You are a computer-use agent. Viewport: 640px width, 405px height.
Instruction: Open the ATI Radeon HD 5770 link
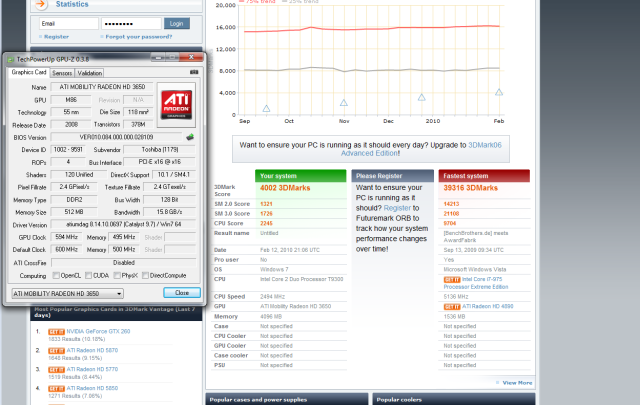click(x=92, y=369)
